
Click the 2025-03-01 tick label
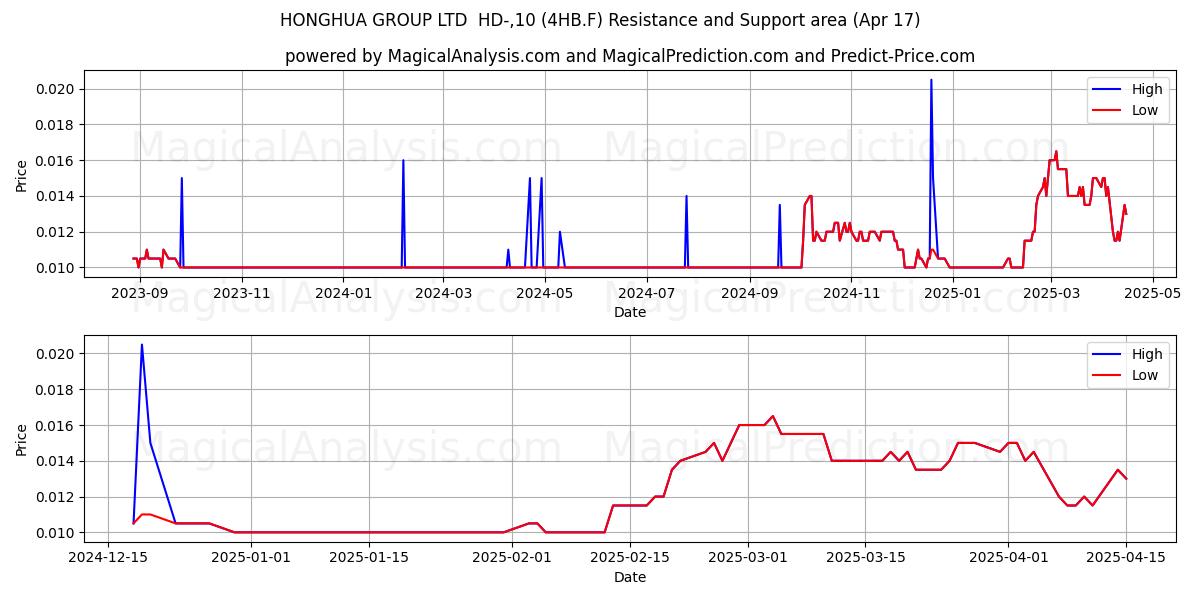pos(748,558)
